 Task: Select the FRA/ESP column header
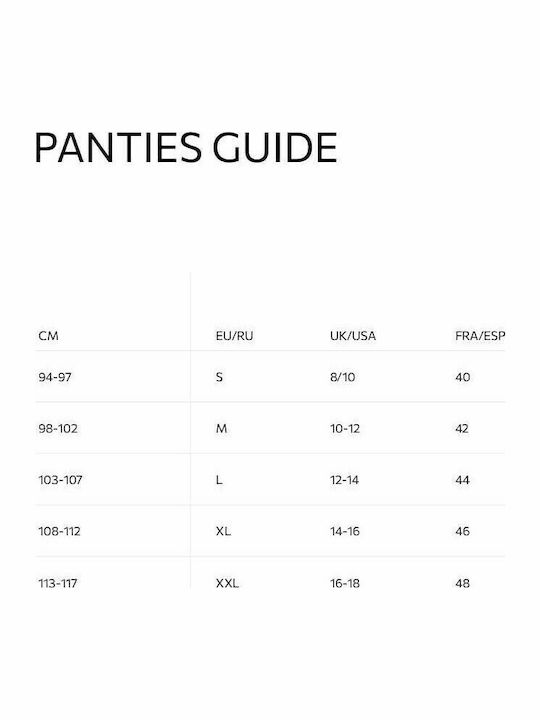(480, 336)
